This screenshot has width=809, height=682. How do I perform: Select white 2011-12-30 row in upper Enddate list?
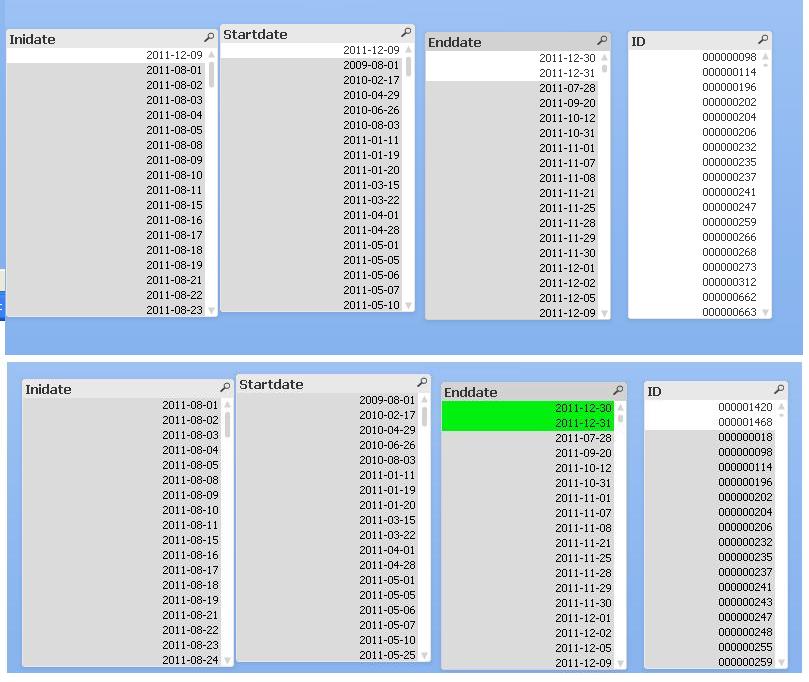tap(513, 58)
